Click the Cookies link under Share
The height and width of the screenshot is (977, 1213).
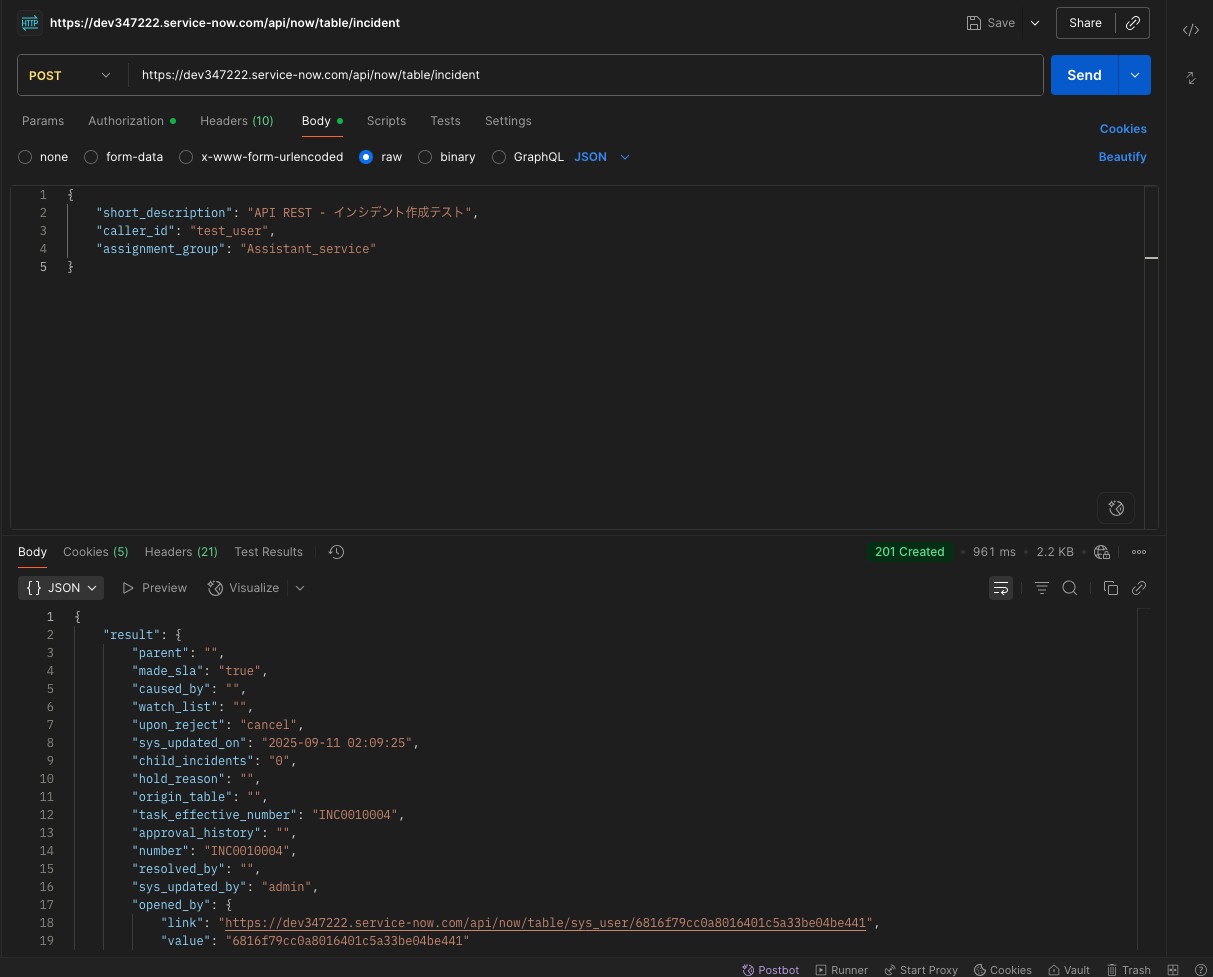tap(1123, 129)
